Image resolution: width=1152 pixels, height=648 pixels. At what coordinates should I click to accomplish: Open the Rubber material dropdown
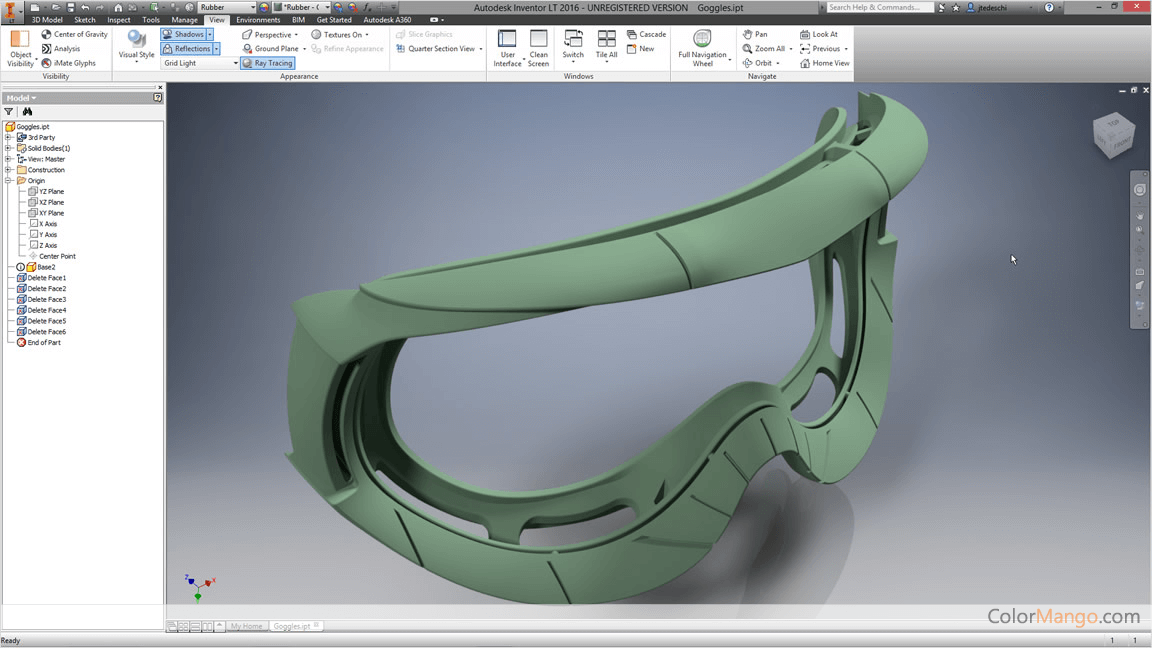pos(252,7)
